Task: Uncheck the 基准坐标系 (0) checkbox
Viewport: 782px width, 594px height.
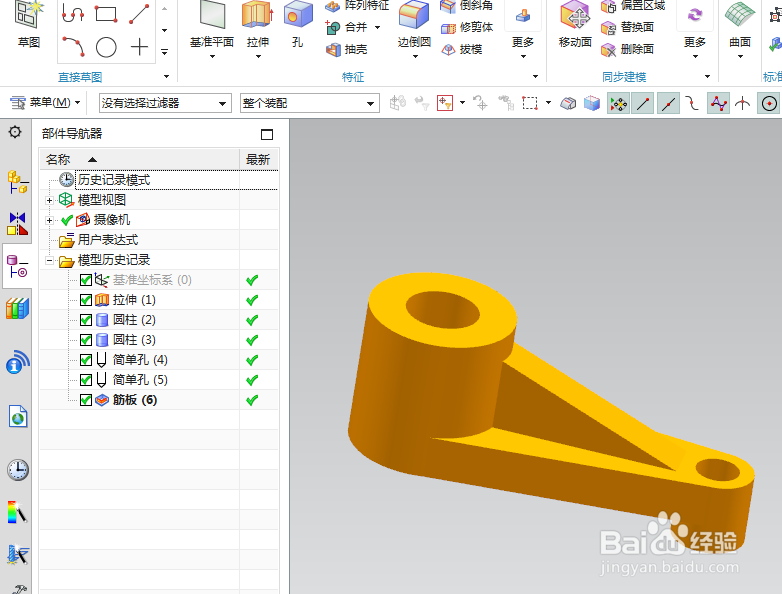Action: pos(86,280)
